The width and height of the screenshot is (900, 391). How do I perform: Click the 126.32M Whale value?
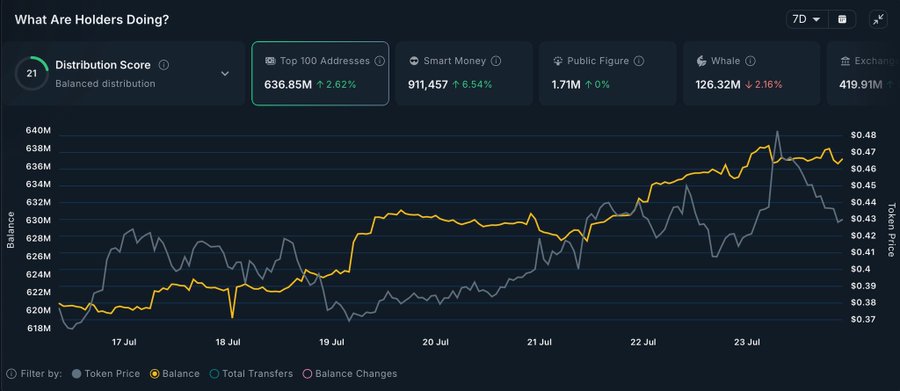coord(719,85)
